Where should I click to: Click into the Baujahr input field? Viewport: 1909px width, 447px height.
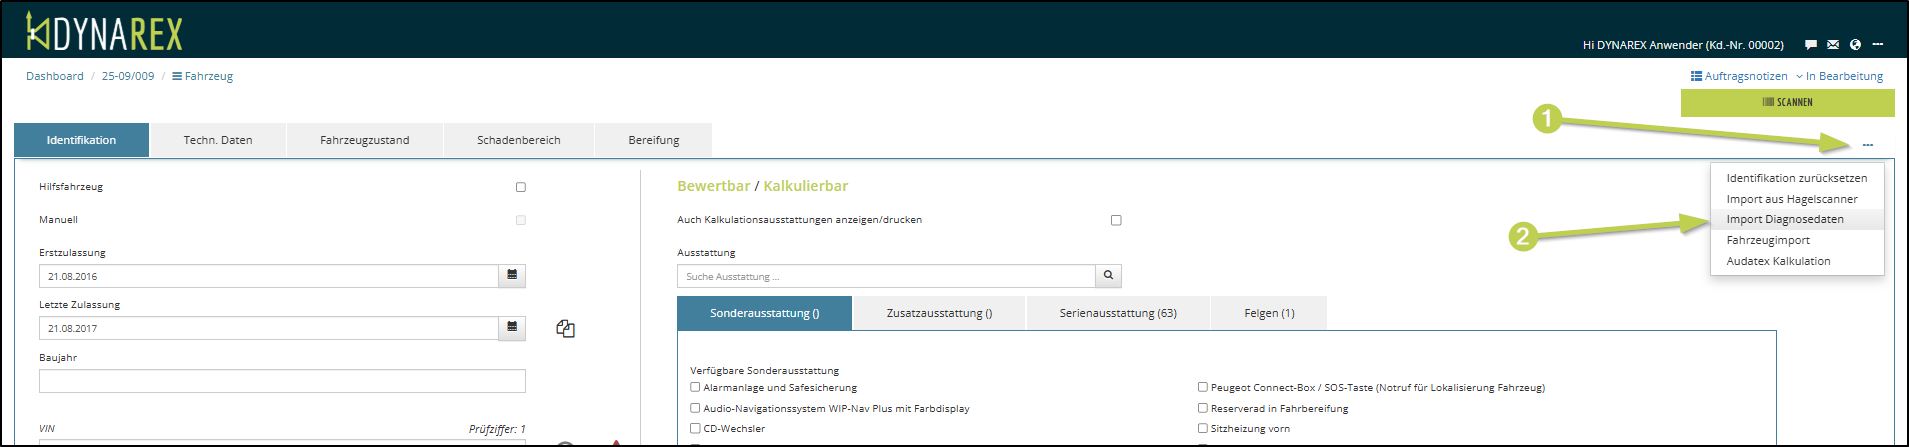[281, 381]
